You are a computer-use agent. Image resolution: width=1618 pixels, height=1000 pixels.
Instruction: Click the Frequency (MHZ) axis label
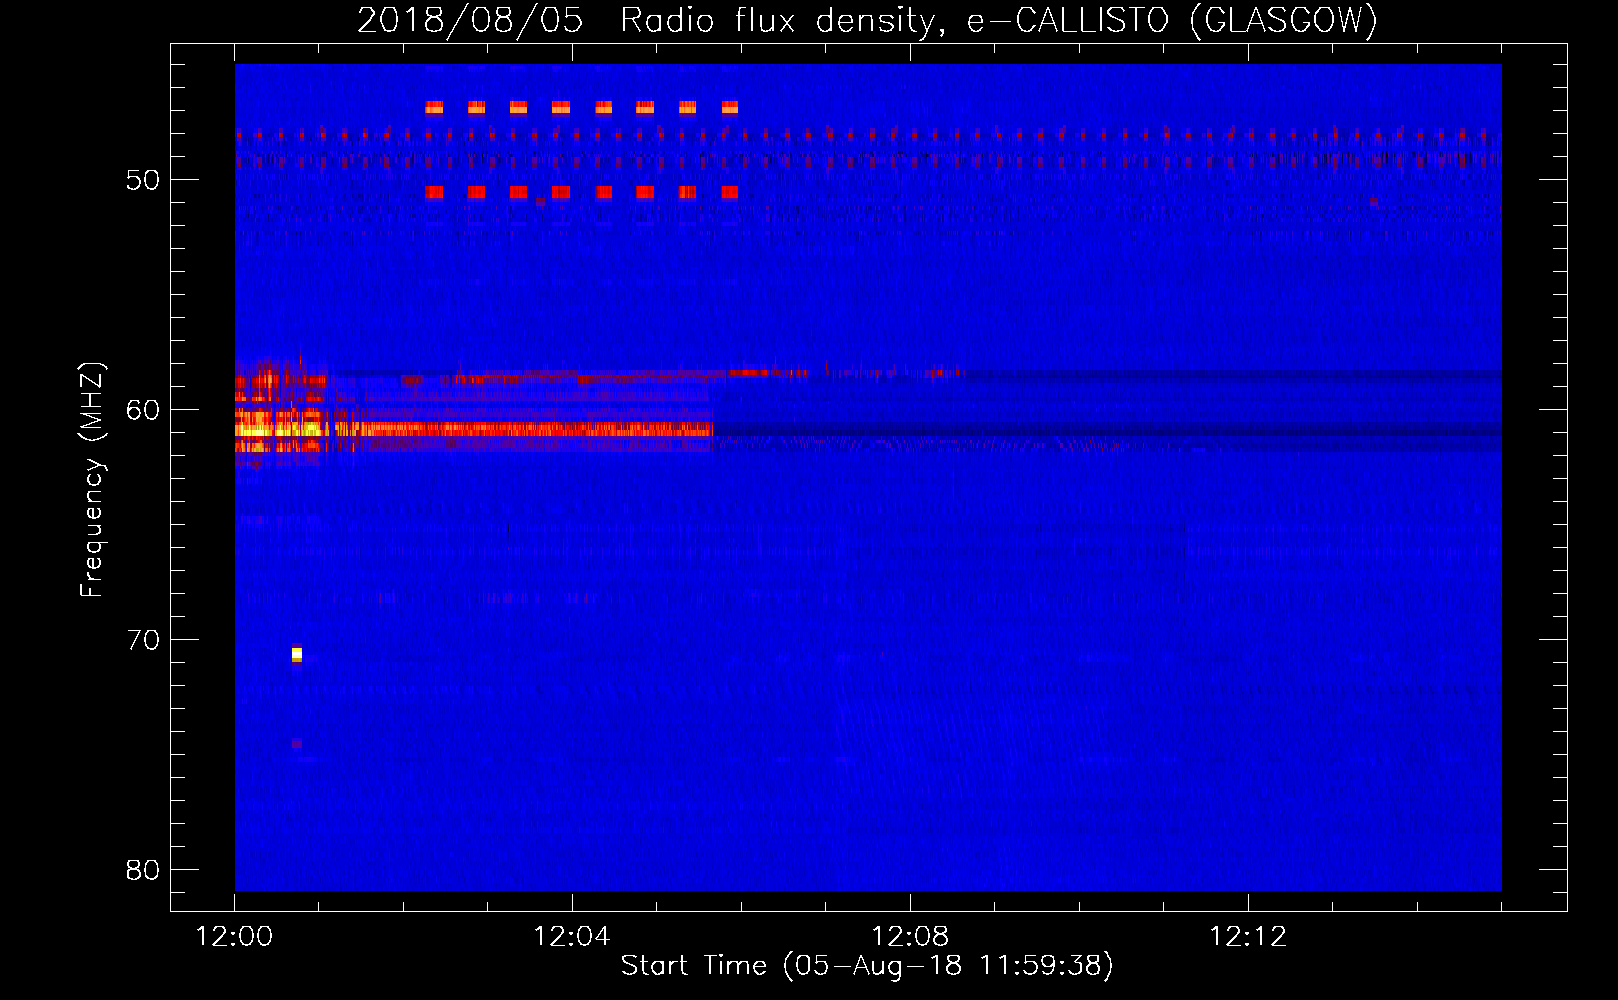[x=91, y=480]
